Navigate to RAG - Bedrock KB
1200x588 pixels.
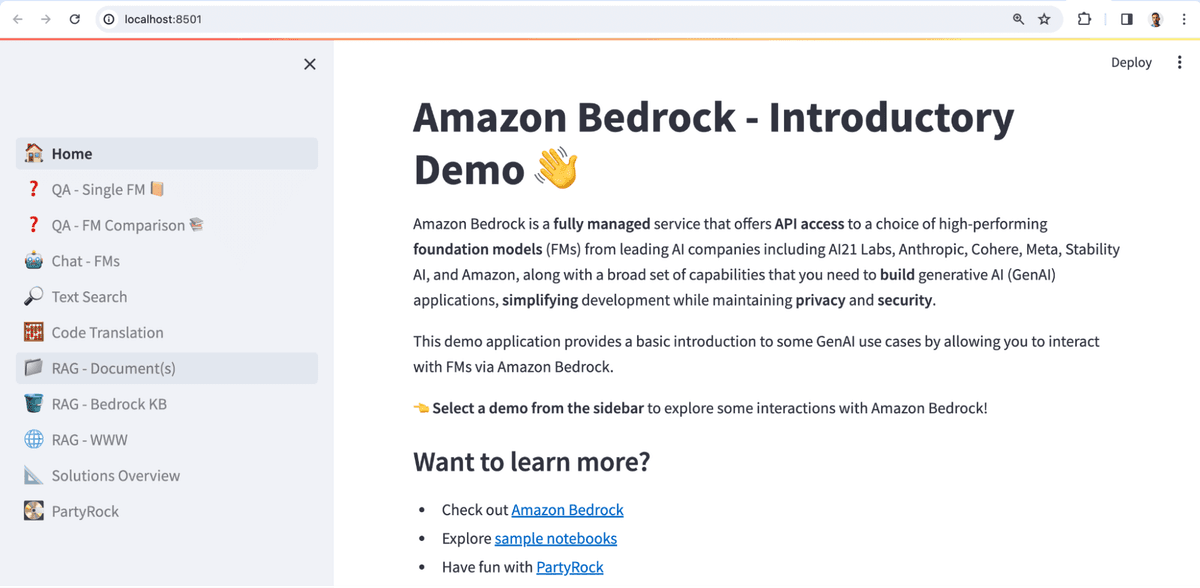[x=108, y=404]
